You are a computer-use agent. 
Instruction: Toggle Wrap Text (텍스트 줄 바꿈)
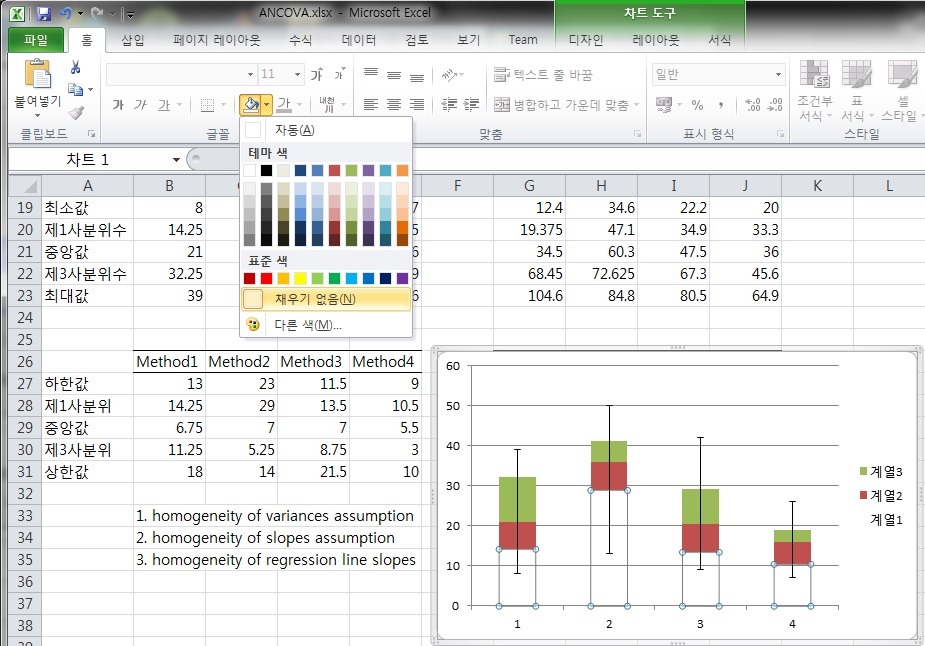pos(543,75)
